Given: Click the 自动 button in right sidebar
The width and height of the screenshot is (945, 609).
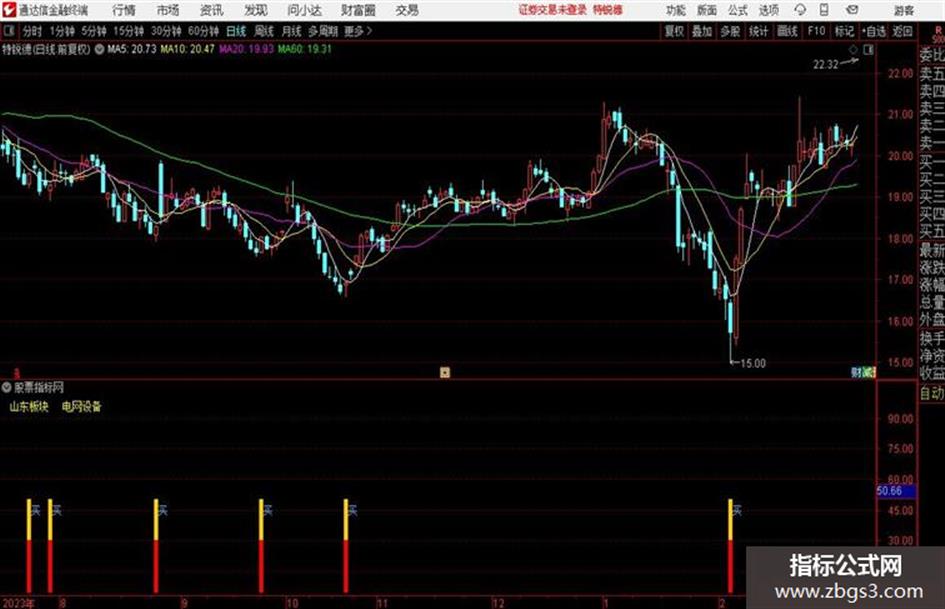Looking at the screenshot, I should click(x=932, y=393).
